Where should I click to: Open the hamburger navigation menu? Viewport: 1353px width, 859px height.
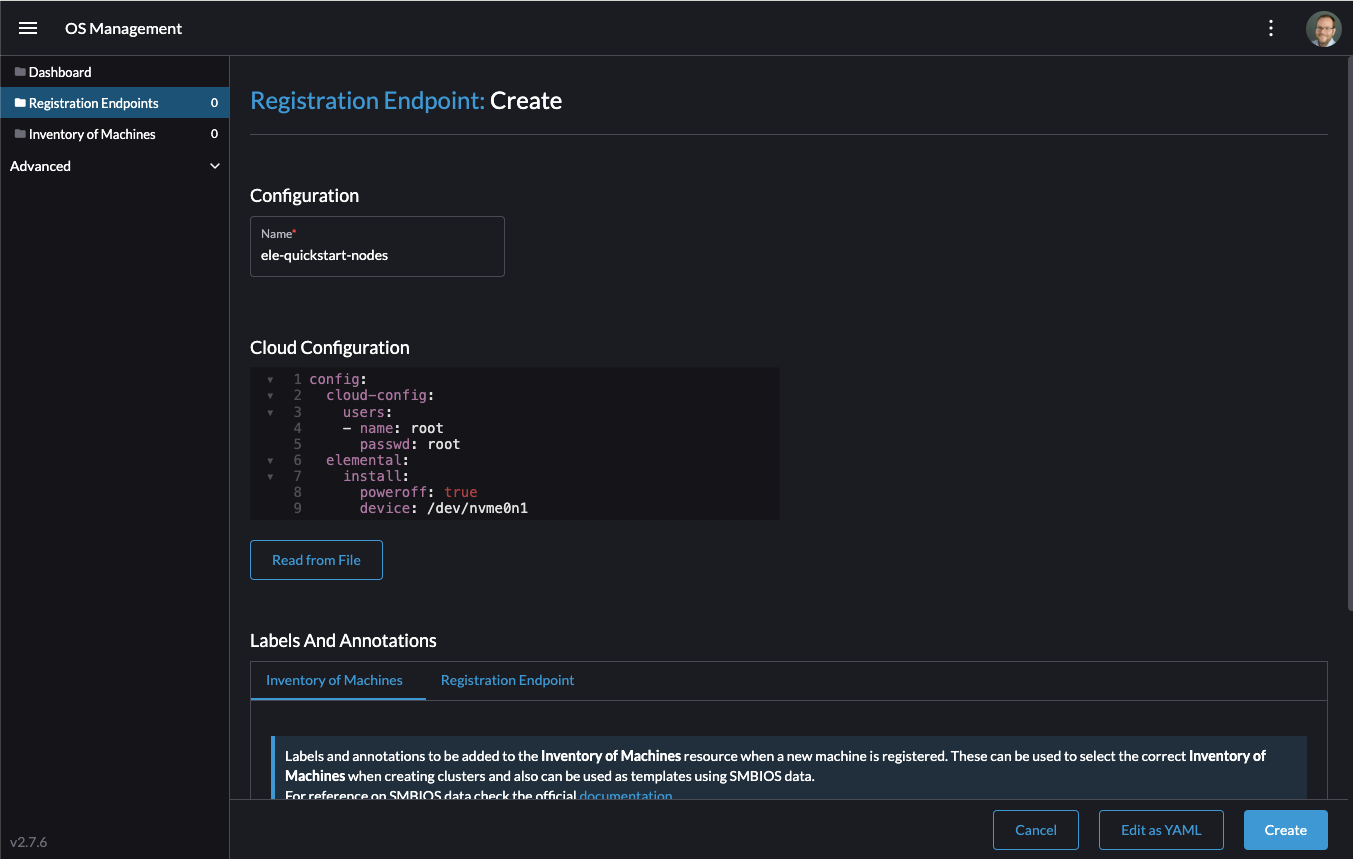coord(28,28)
